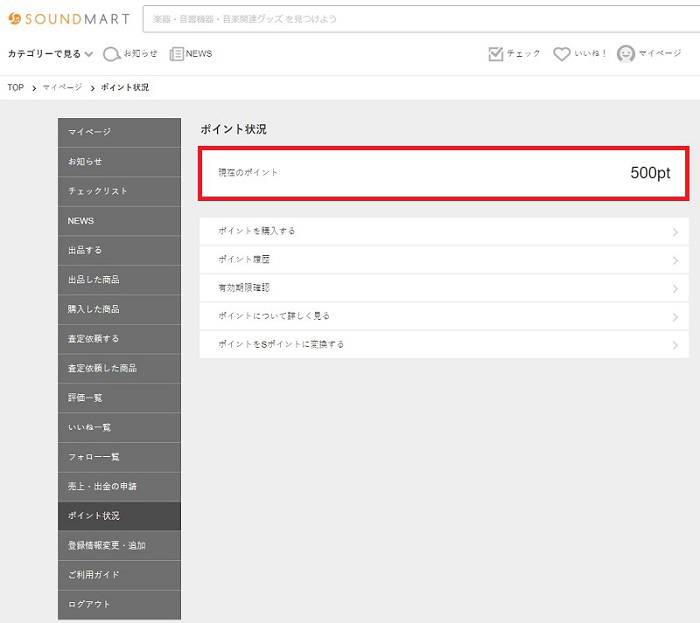
Task: Select 出品する in sidebar menu
Action: tap(119, 250)
